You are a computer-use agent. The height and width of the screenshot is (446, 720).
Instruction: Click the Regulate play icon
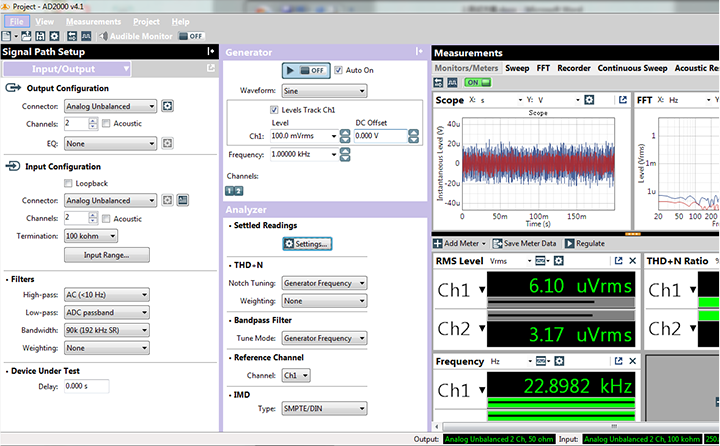tap(569, 243)
